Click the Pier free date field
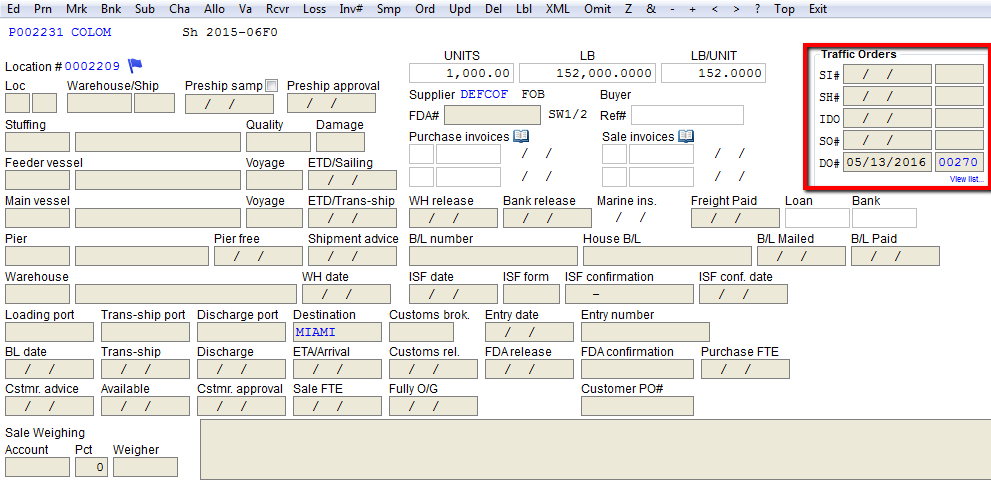This screenshot has width=991, height=481. [x=258, y=256]
